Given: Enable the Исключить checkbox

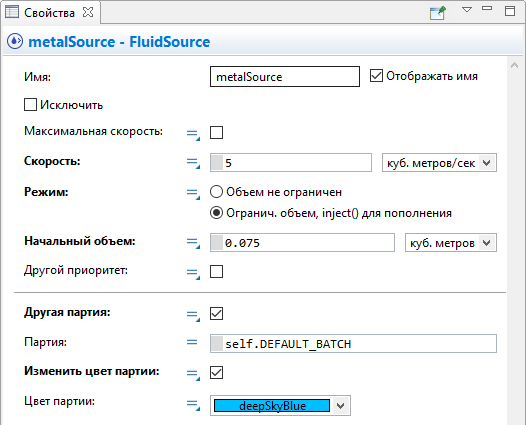Looking at the screenshot, I should click(x=30, y=105).
